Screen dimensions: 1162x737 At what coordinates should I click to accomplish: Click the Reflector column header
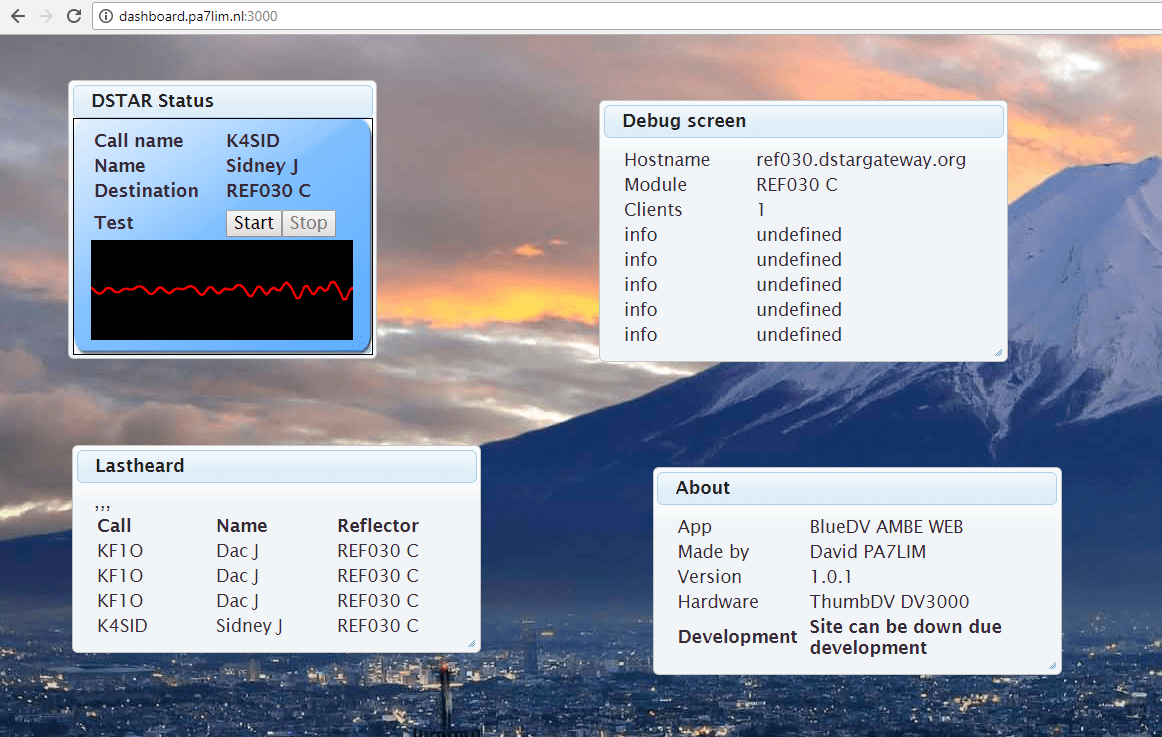(x=377, y=526)
